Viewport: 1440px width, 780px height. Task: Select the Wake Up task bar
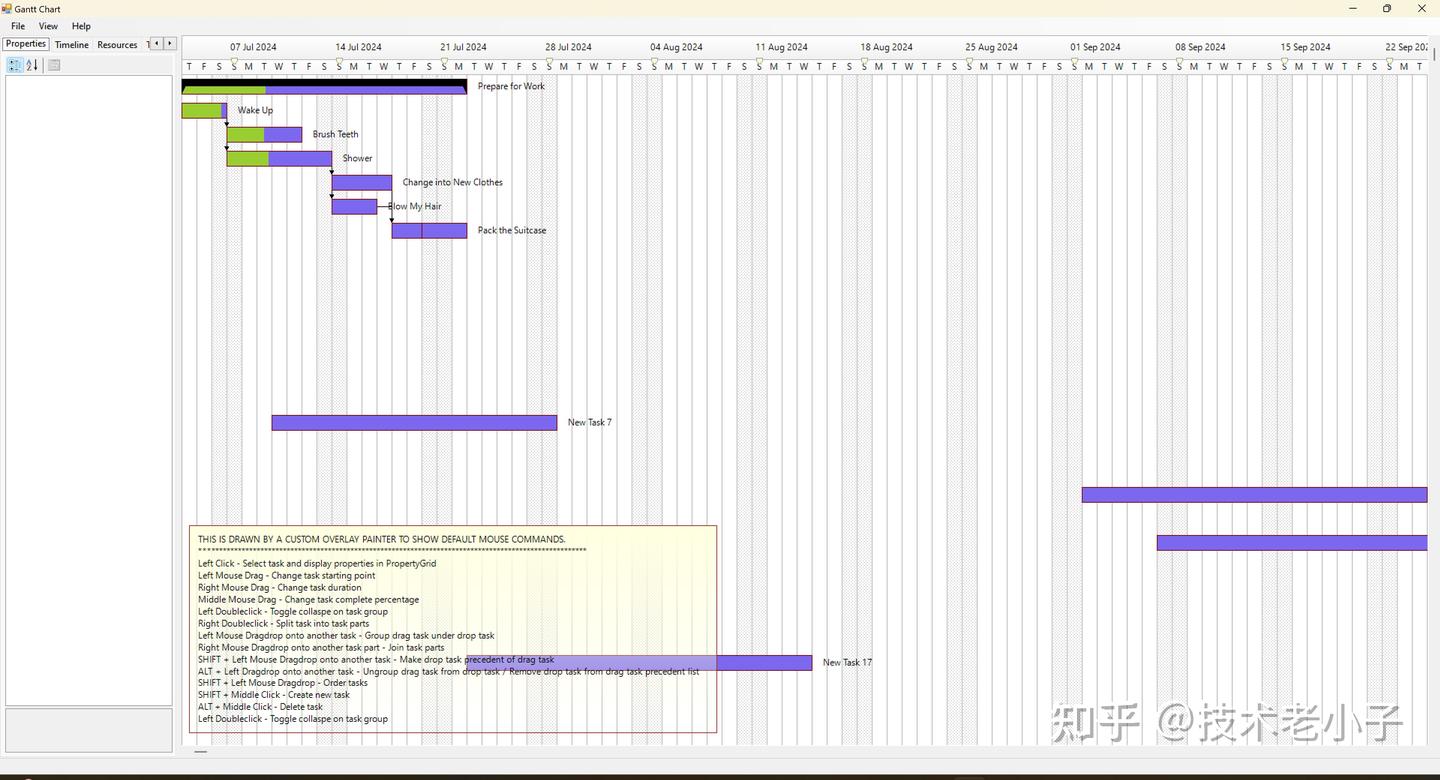[x=203, y=110]
